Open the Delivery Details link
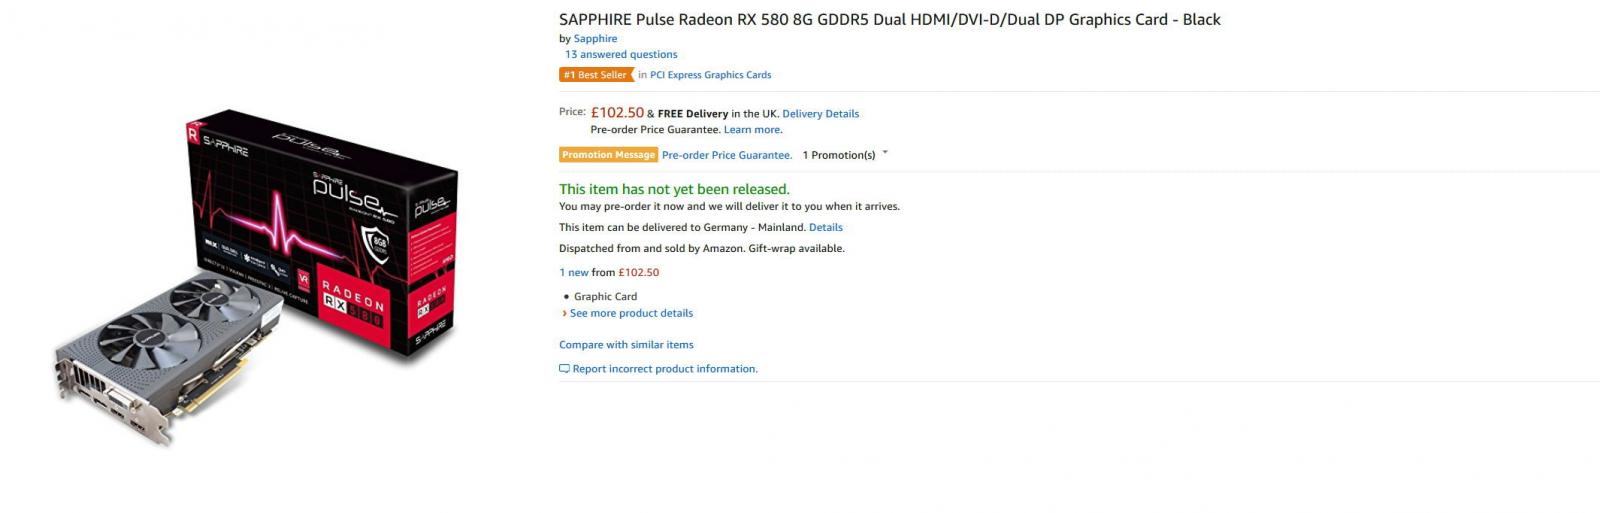 point(820,114)
